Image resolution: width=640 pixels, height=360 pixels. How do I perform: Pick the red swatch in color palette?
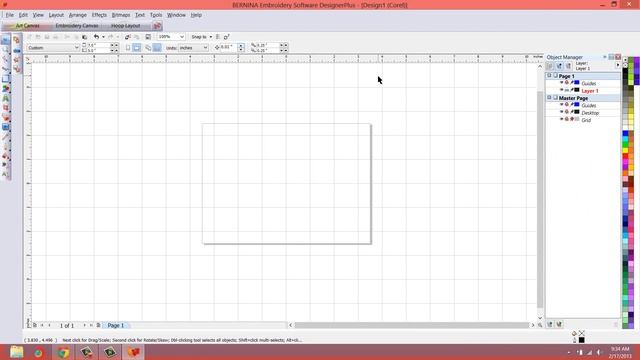(625, 156)
